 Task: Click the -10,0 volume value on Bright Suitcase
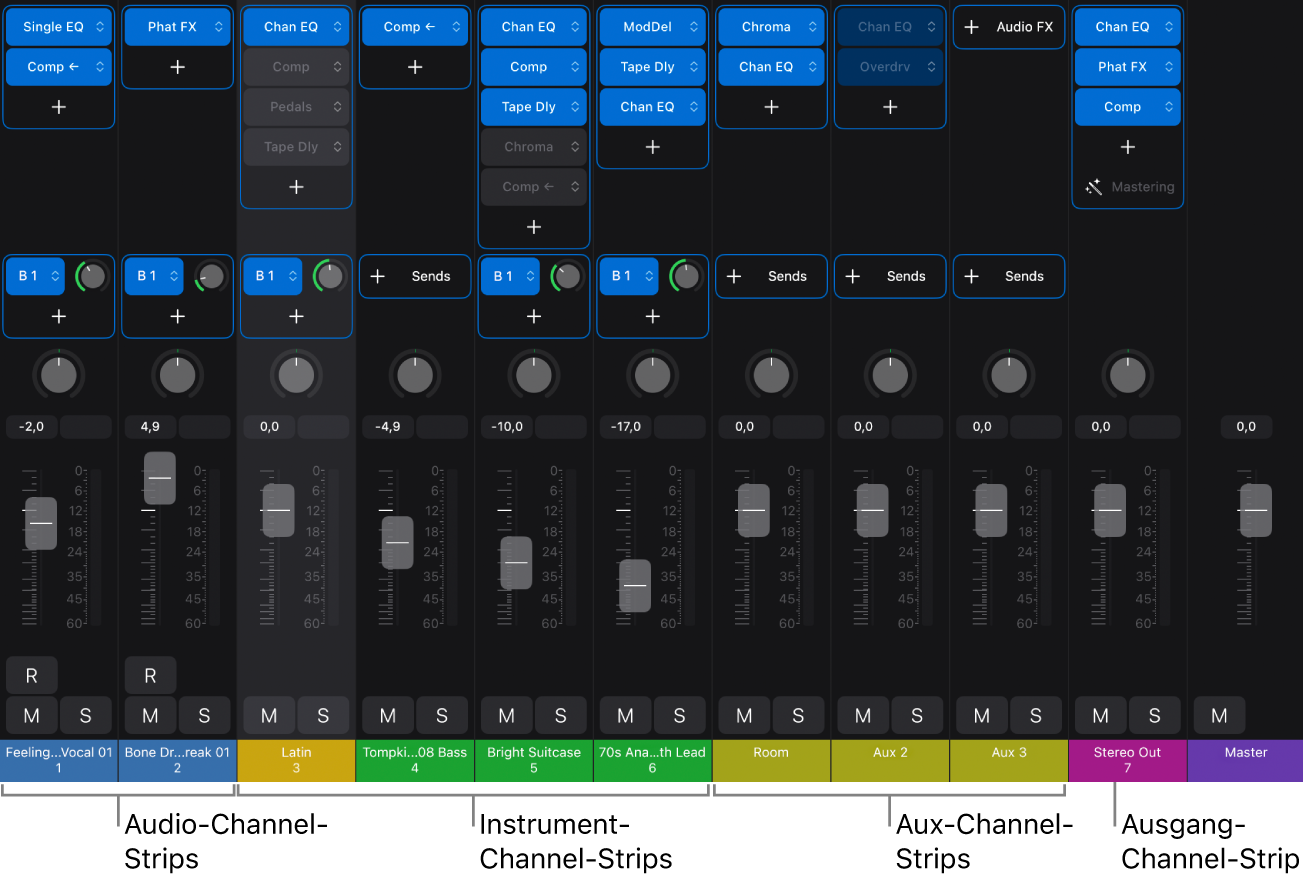coord(506,427)
